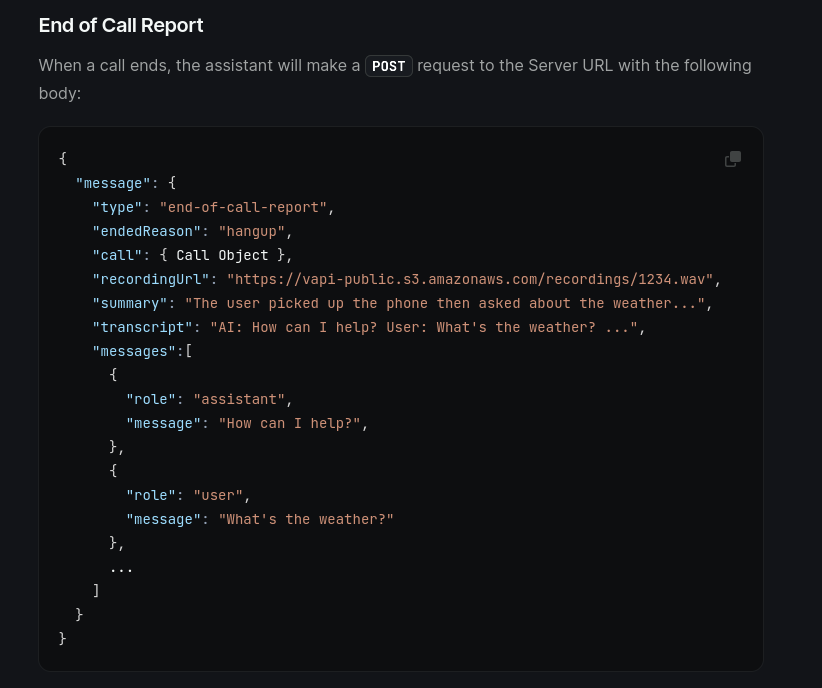Click the recording URL string in code

(x=470, y=279)
